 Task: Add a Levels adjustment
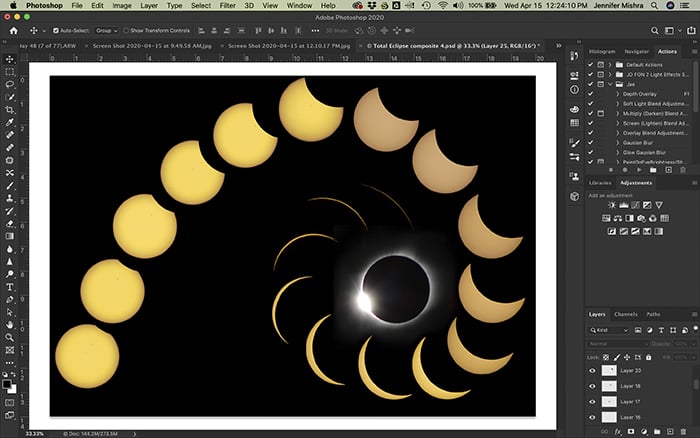coord(624,205)
